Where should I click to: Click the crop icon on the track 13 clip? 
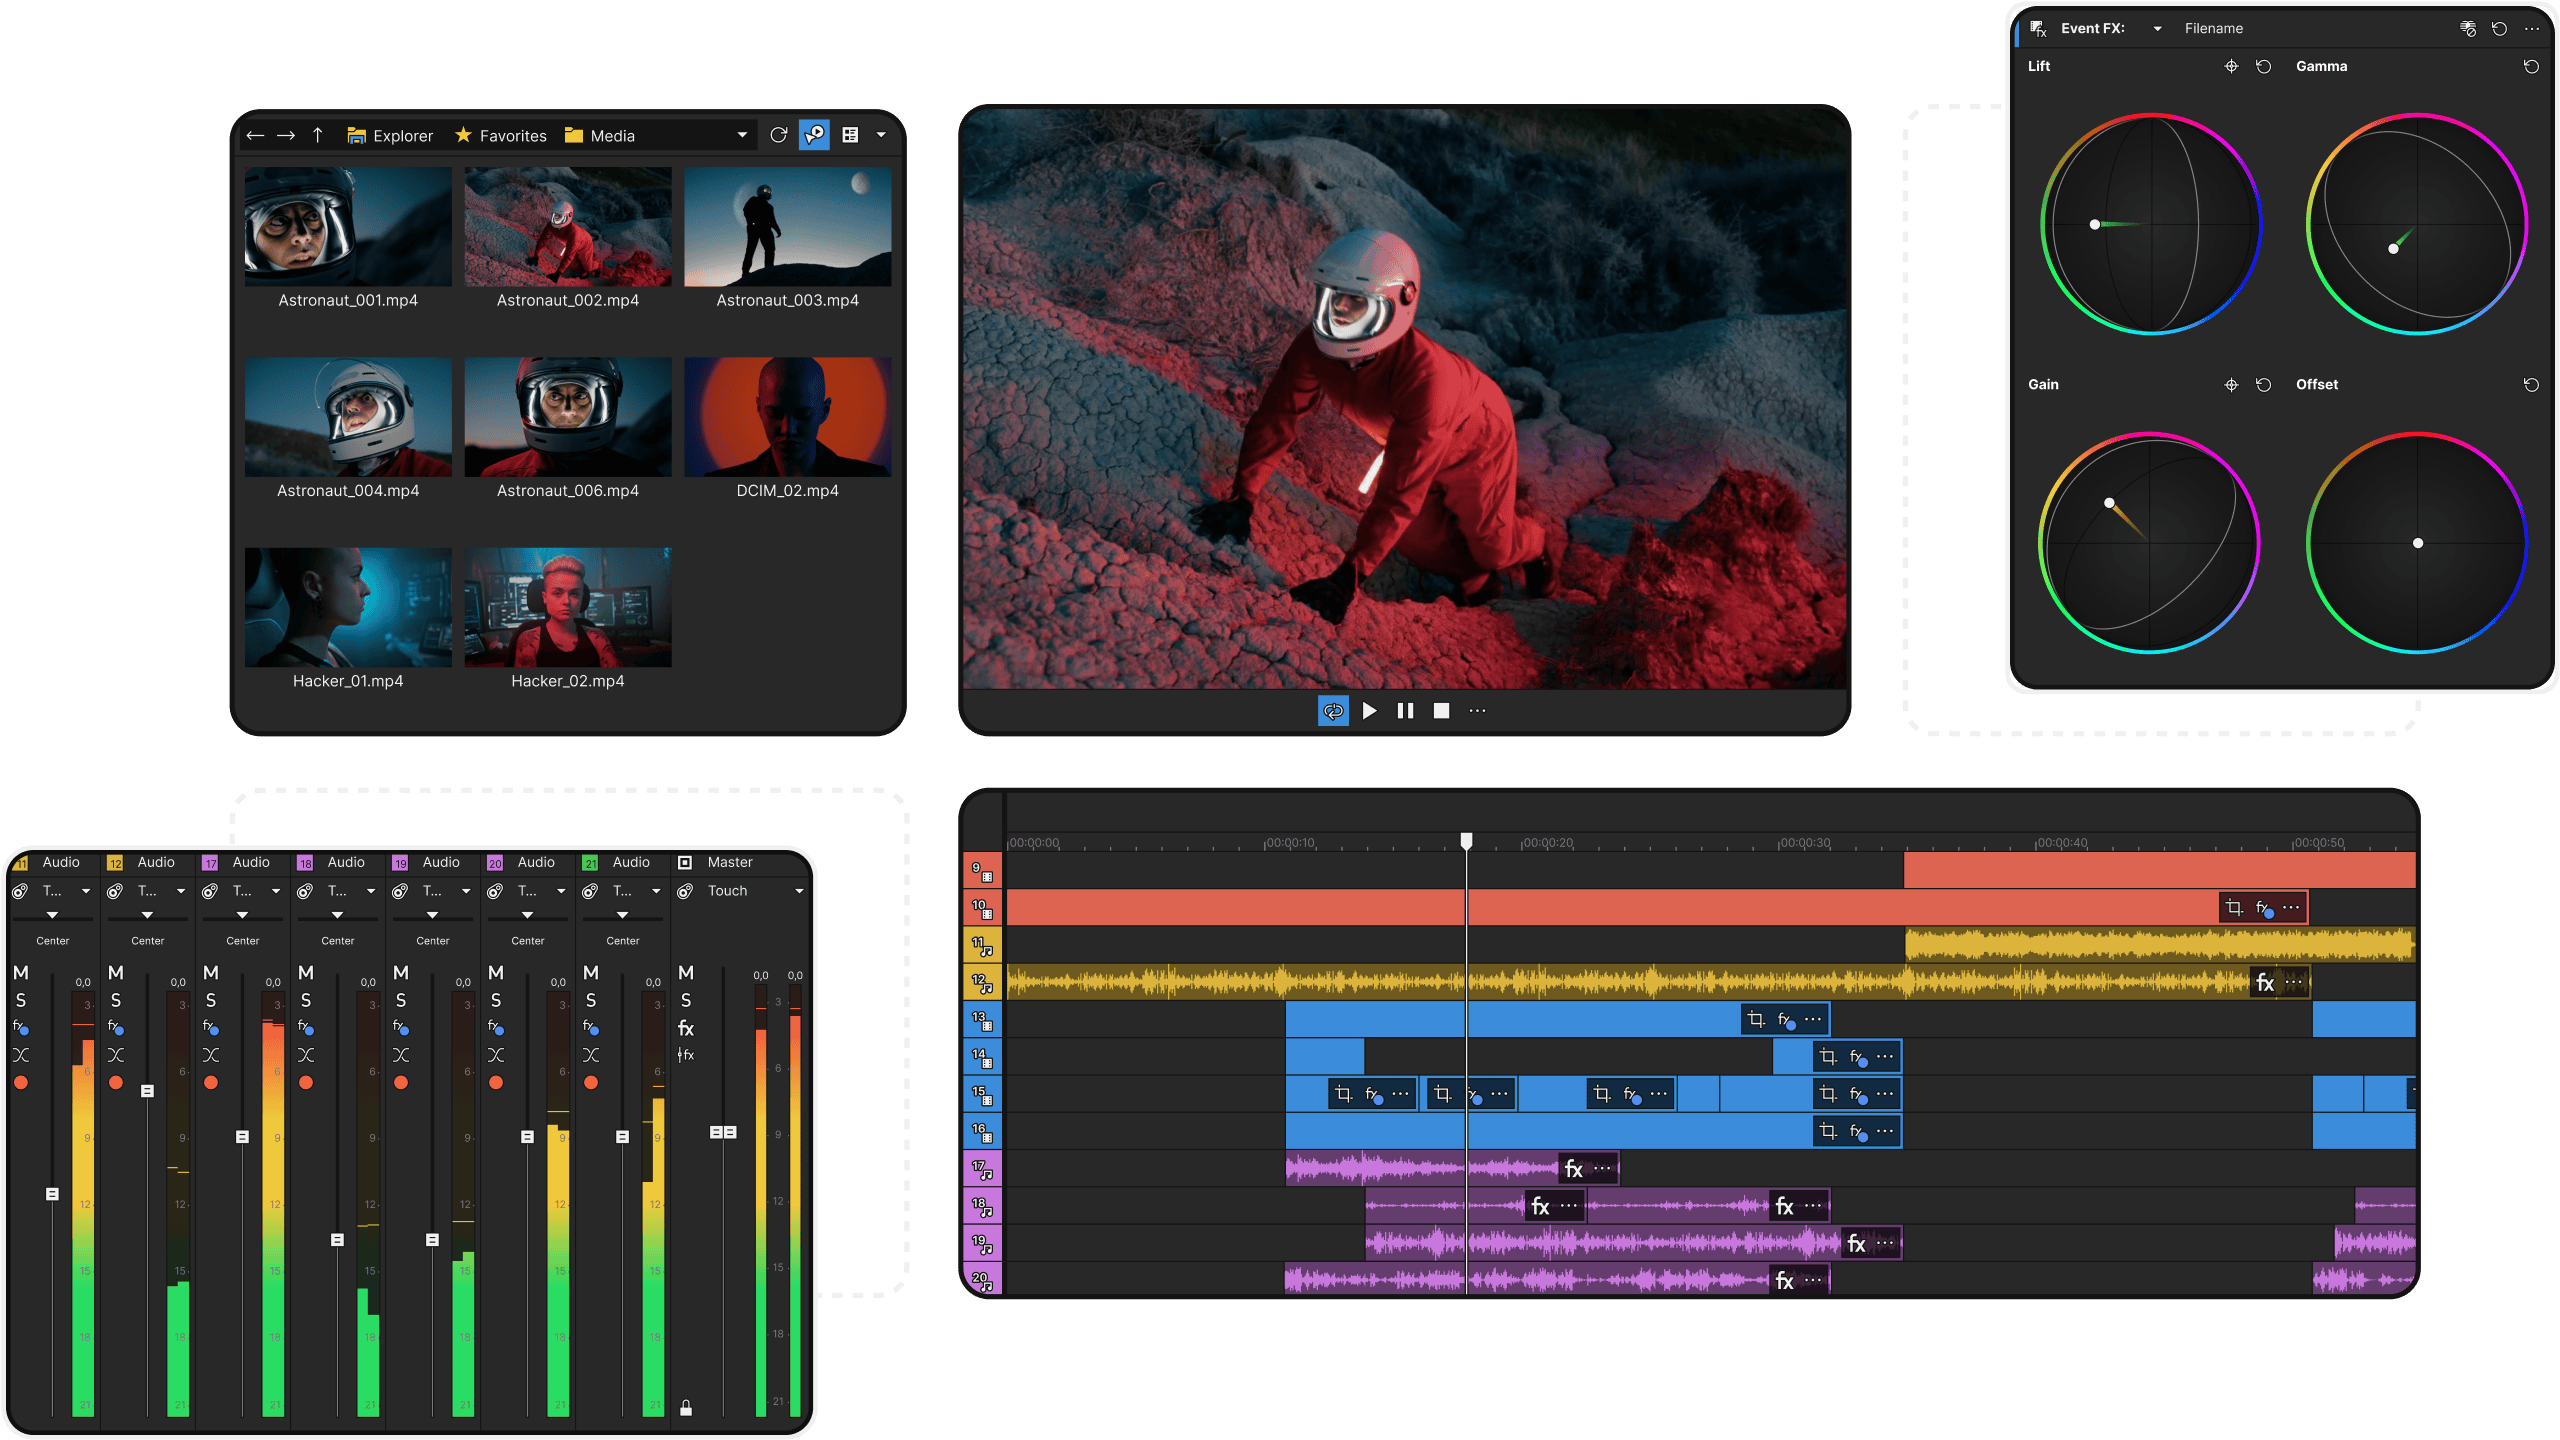point(1756,1019)
